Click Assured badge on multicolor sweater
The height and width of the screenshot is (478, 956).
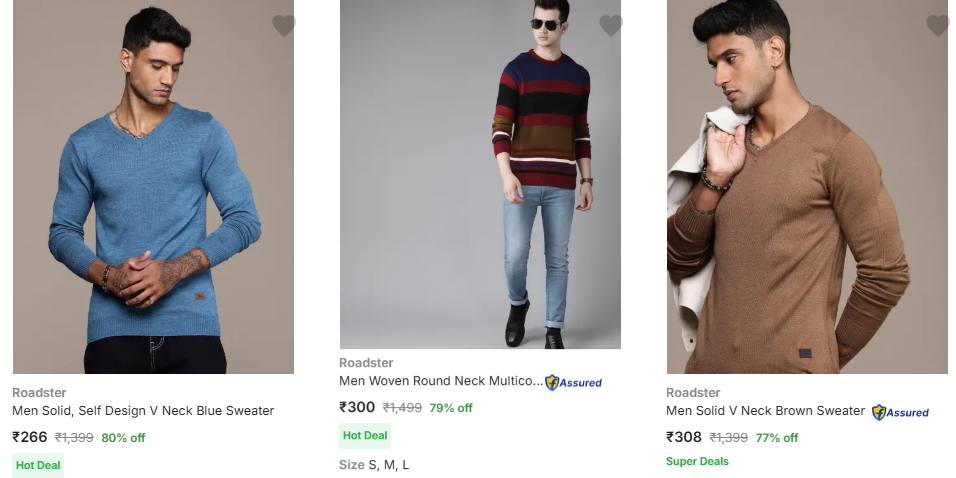click(x=574, y=382)
